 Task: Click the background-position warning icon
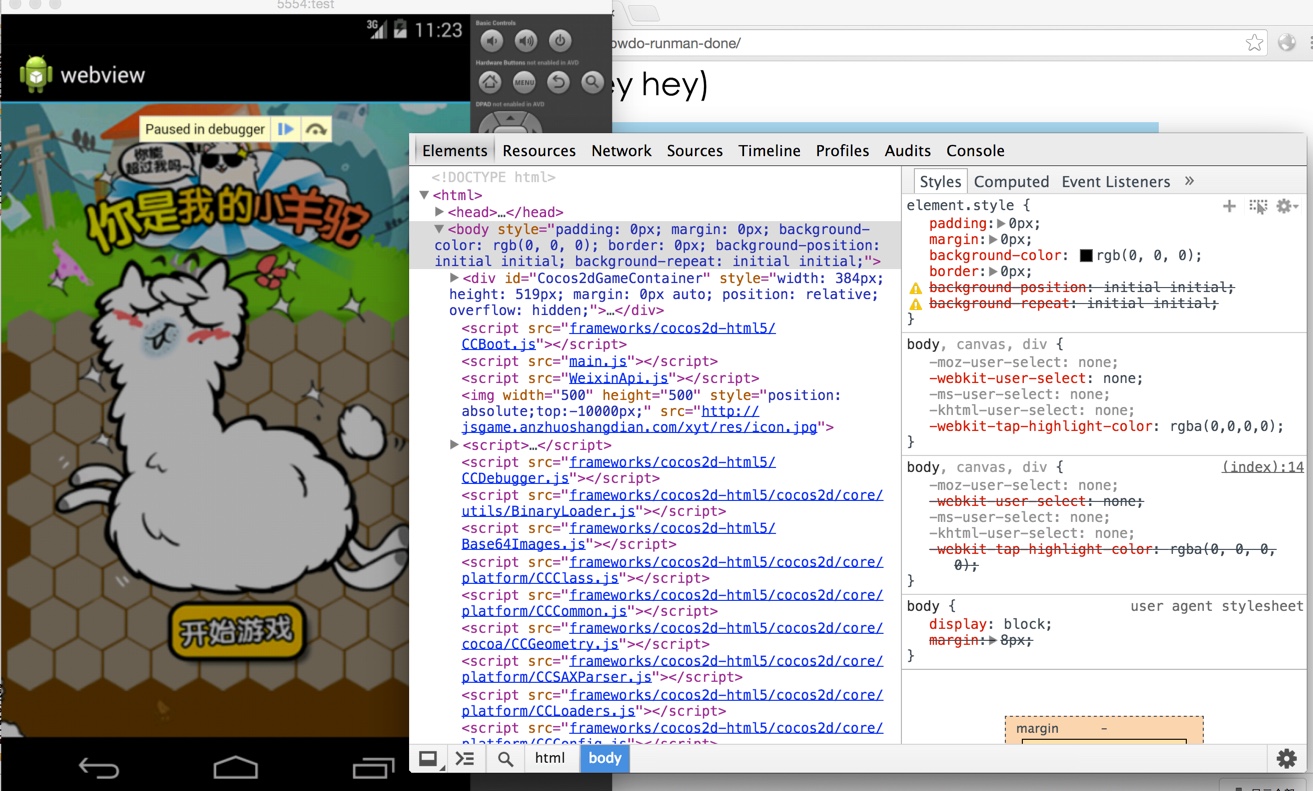click(915, 288)
